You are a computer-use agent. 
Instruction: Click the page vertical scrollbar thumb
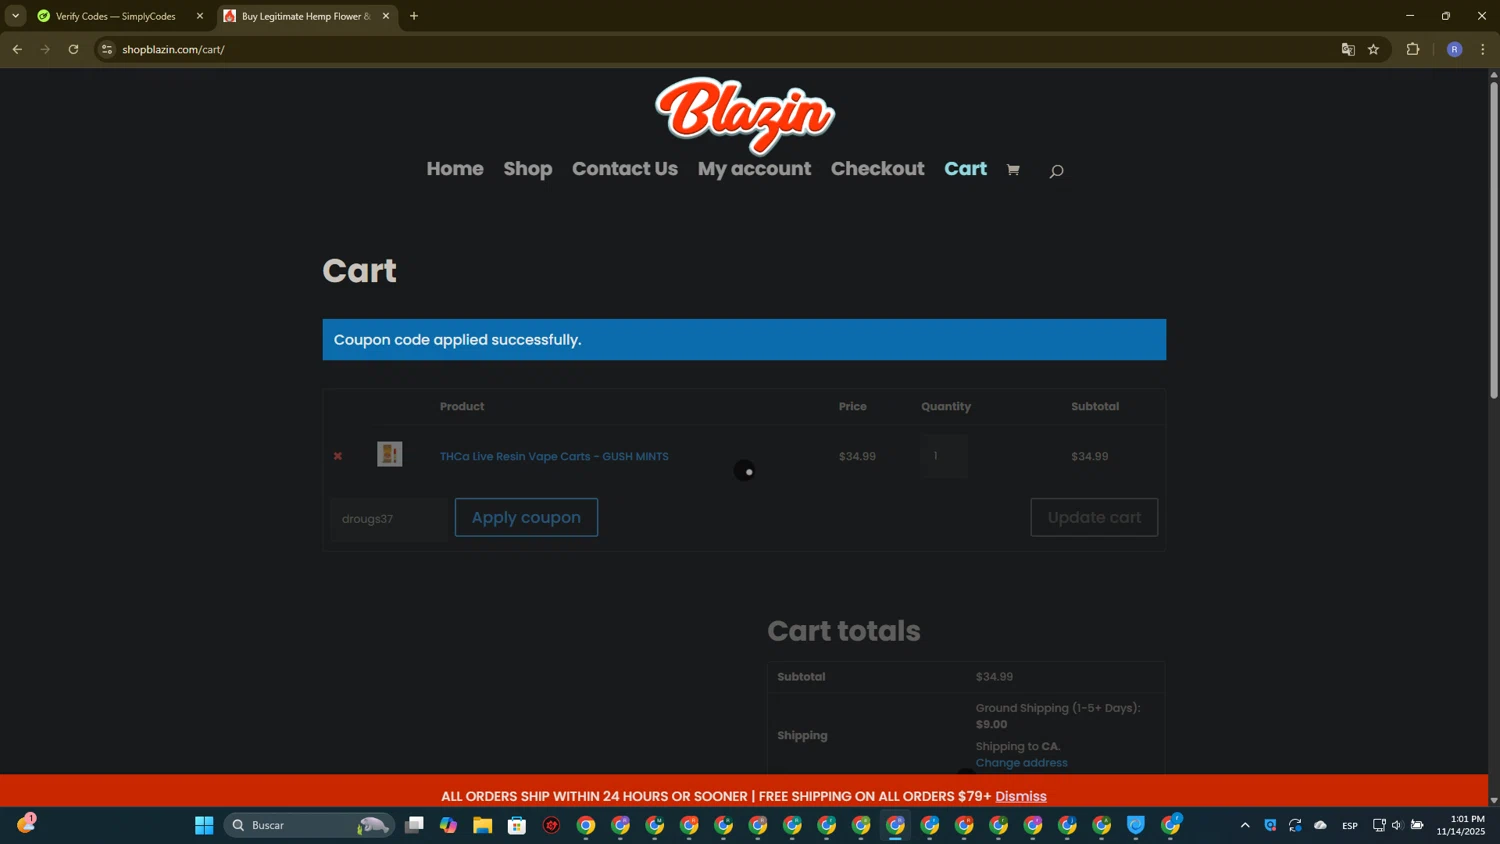(1493, 240)
